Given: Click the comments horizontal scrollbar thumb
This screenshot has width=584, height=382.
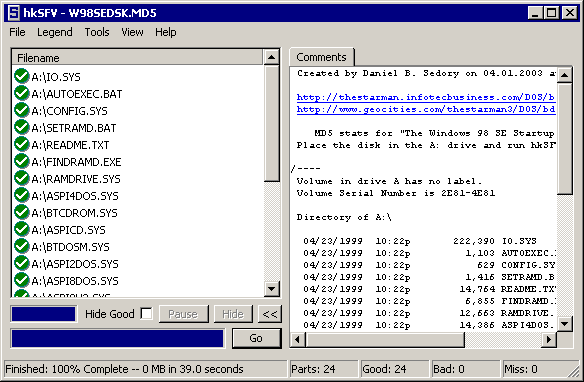Looking at the screenshot, I should (x=385, y=340).
